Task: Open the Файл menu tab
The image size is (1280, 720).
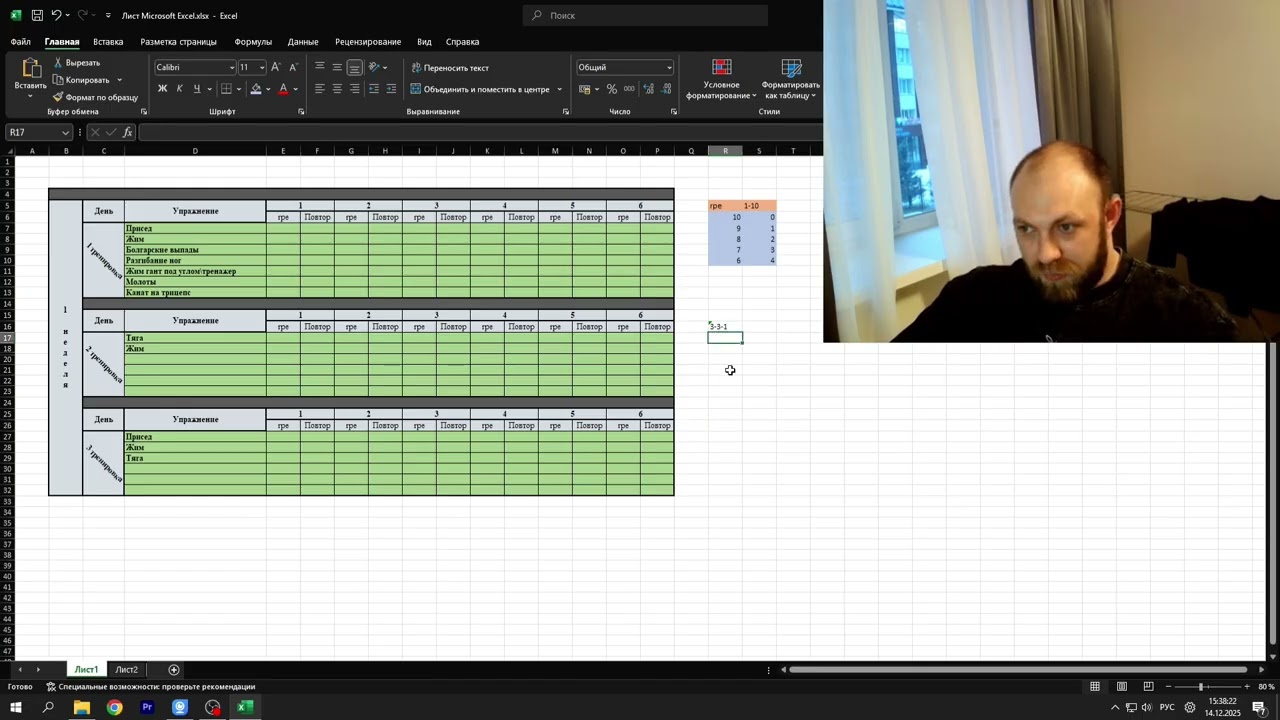Action: pos(21,42)
